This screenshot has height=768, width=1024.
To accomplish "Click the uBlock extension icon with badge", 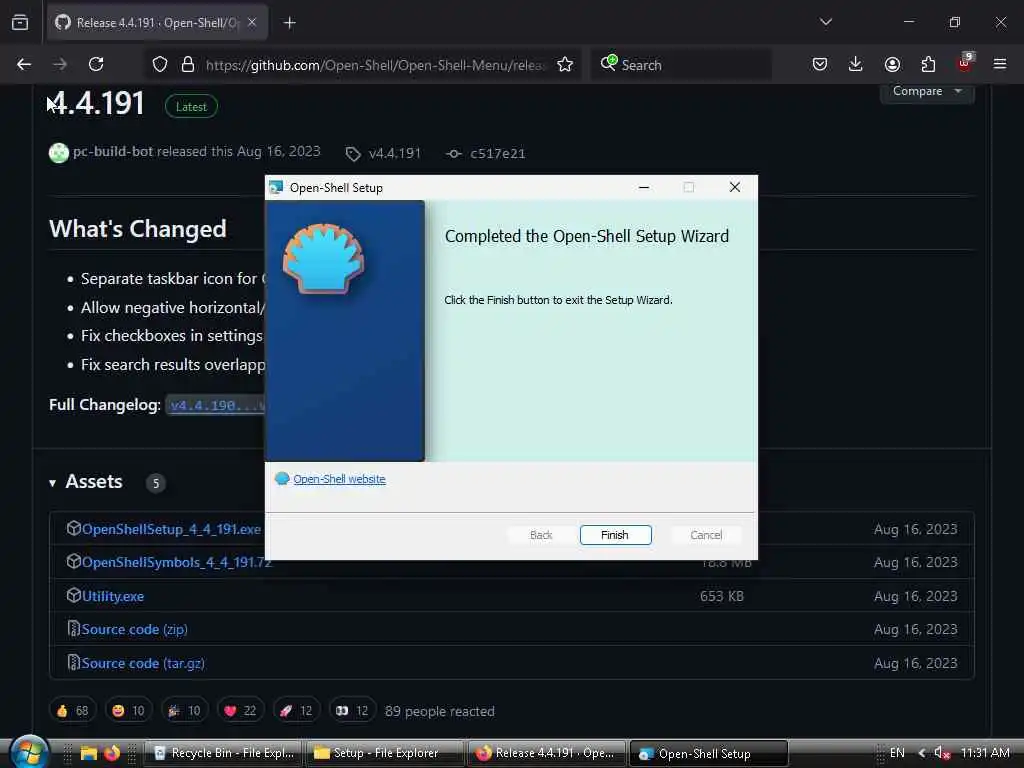I will pyautogui.click(x=965, y=63).
